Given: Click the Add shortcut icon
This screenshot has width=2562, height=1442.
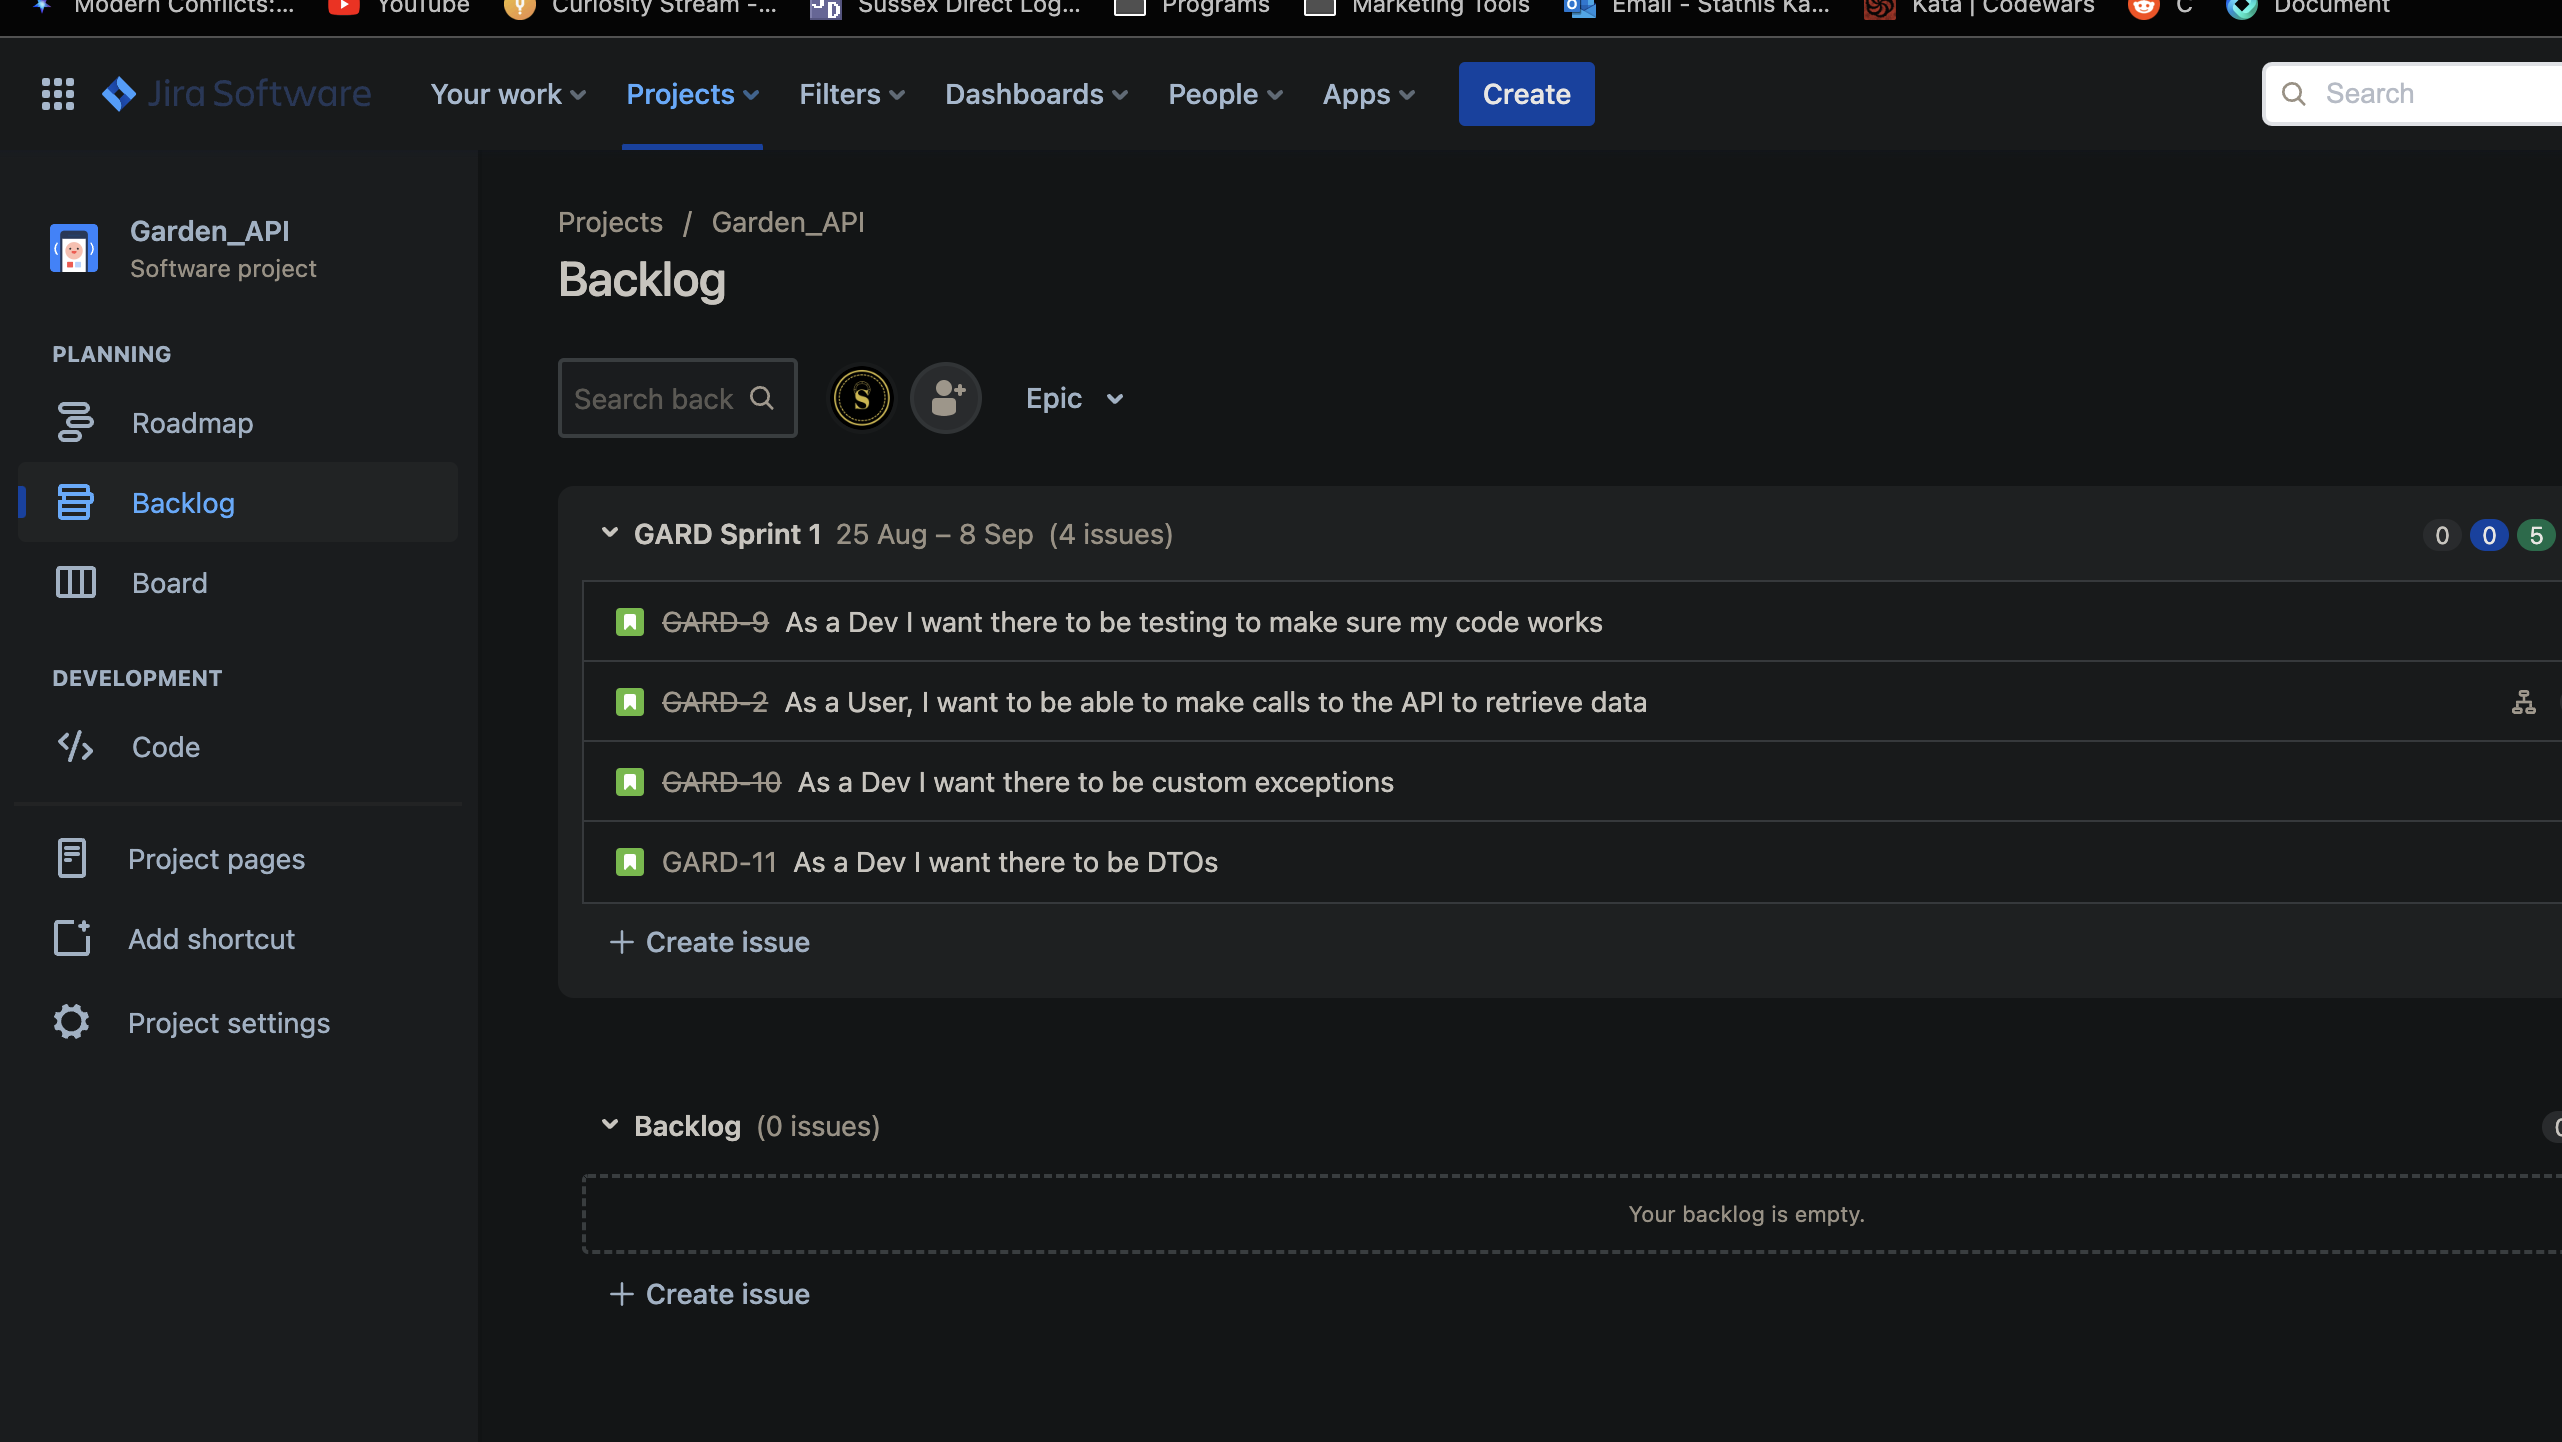Looking at the screenshot, I should click(x=70, y=938).
